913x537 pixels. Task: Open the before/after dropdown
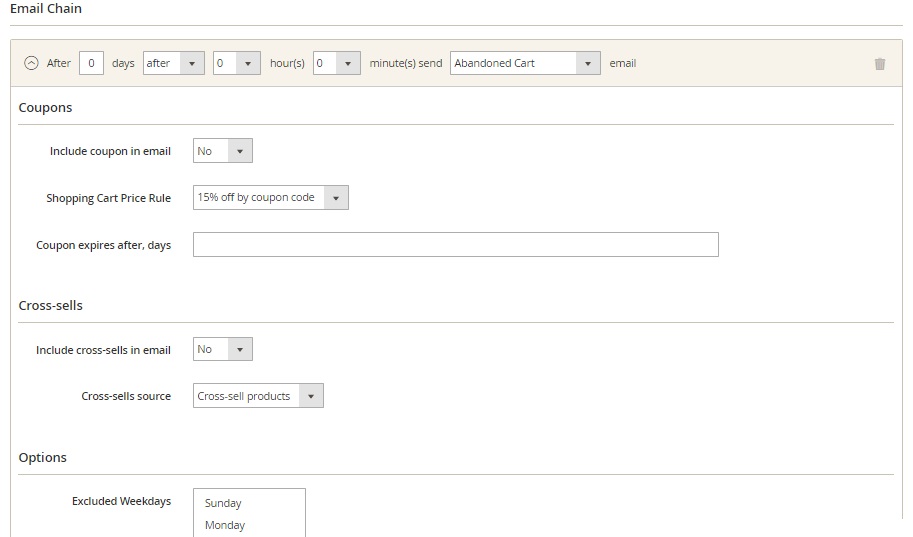click(174, 63)
